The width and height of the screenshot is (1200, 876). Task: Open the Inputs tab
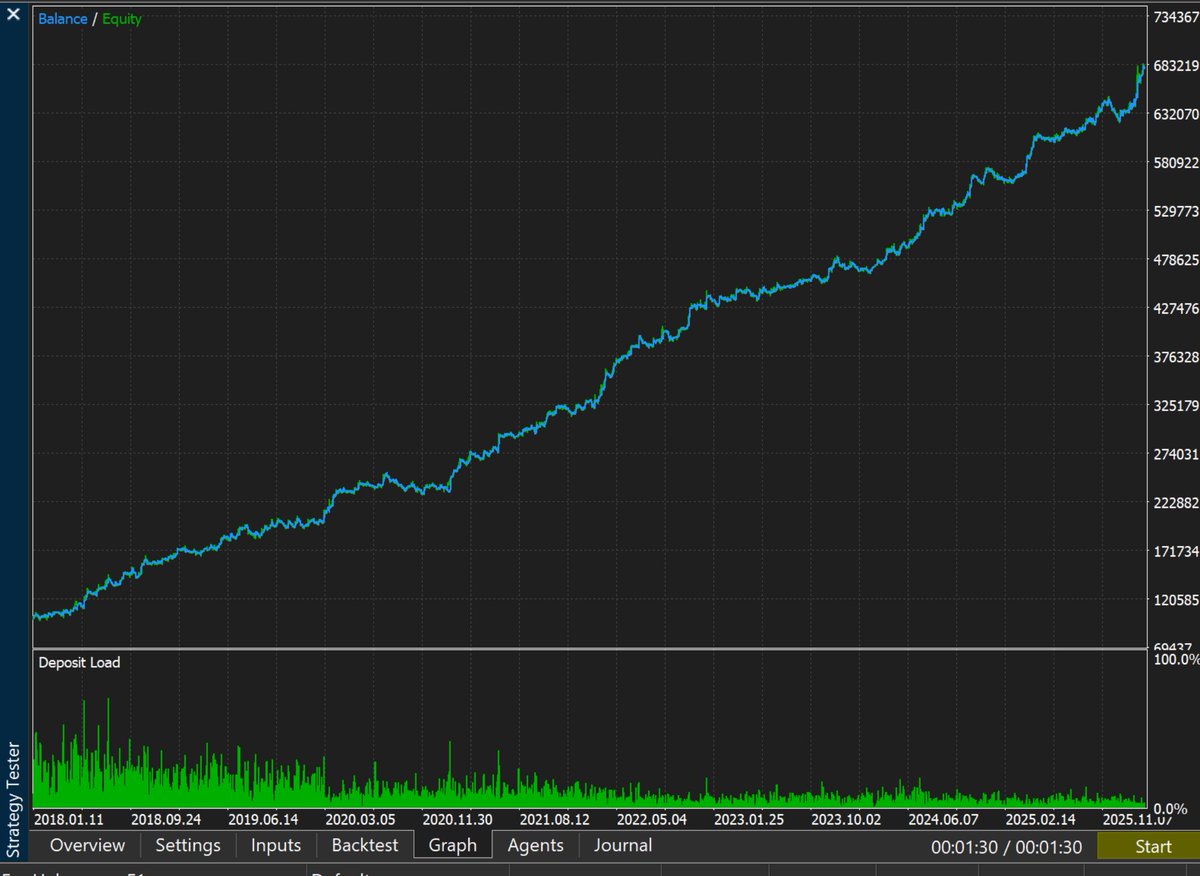[x=276, y=845]
